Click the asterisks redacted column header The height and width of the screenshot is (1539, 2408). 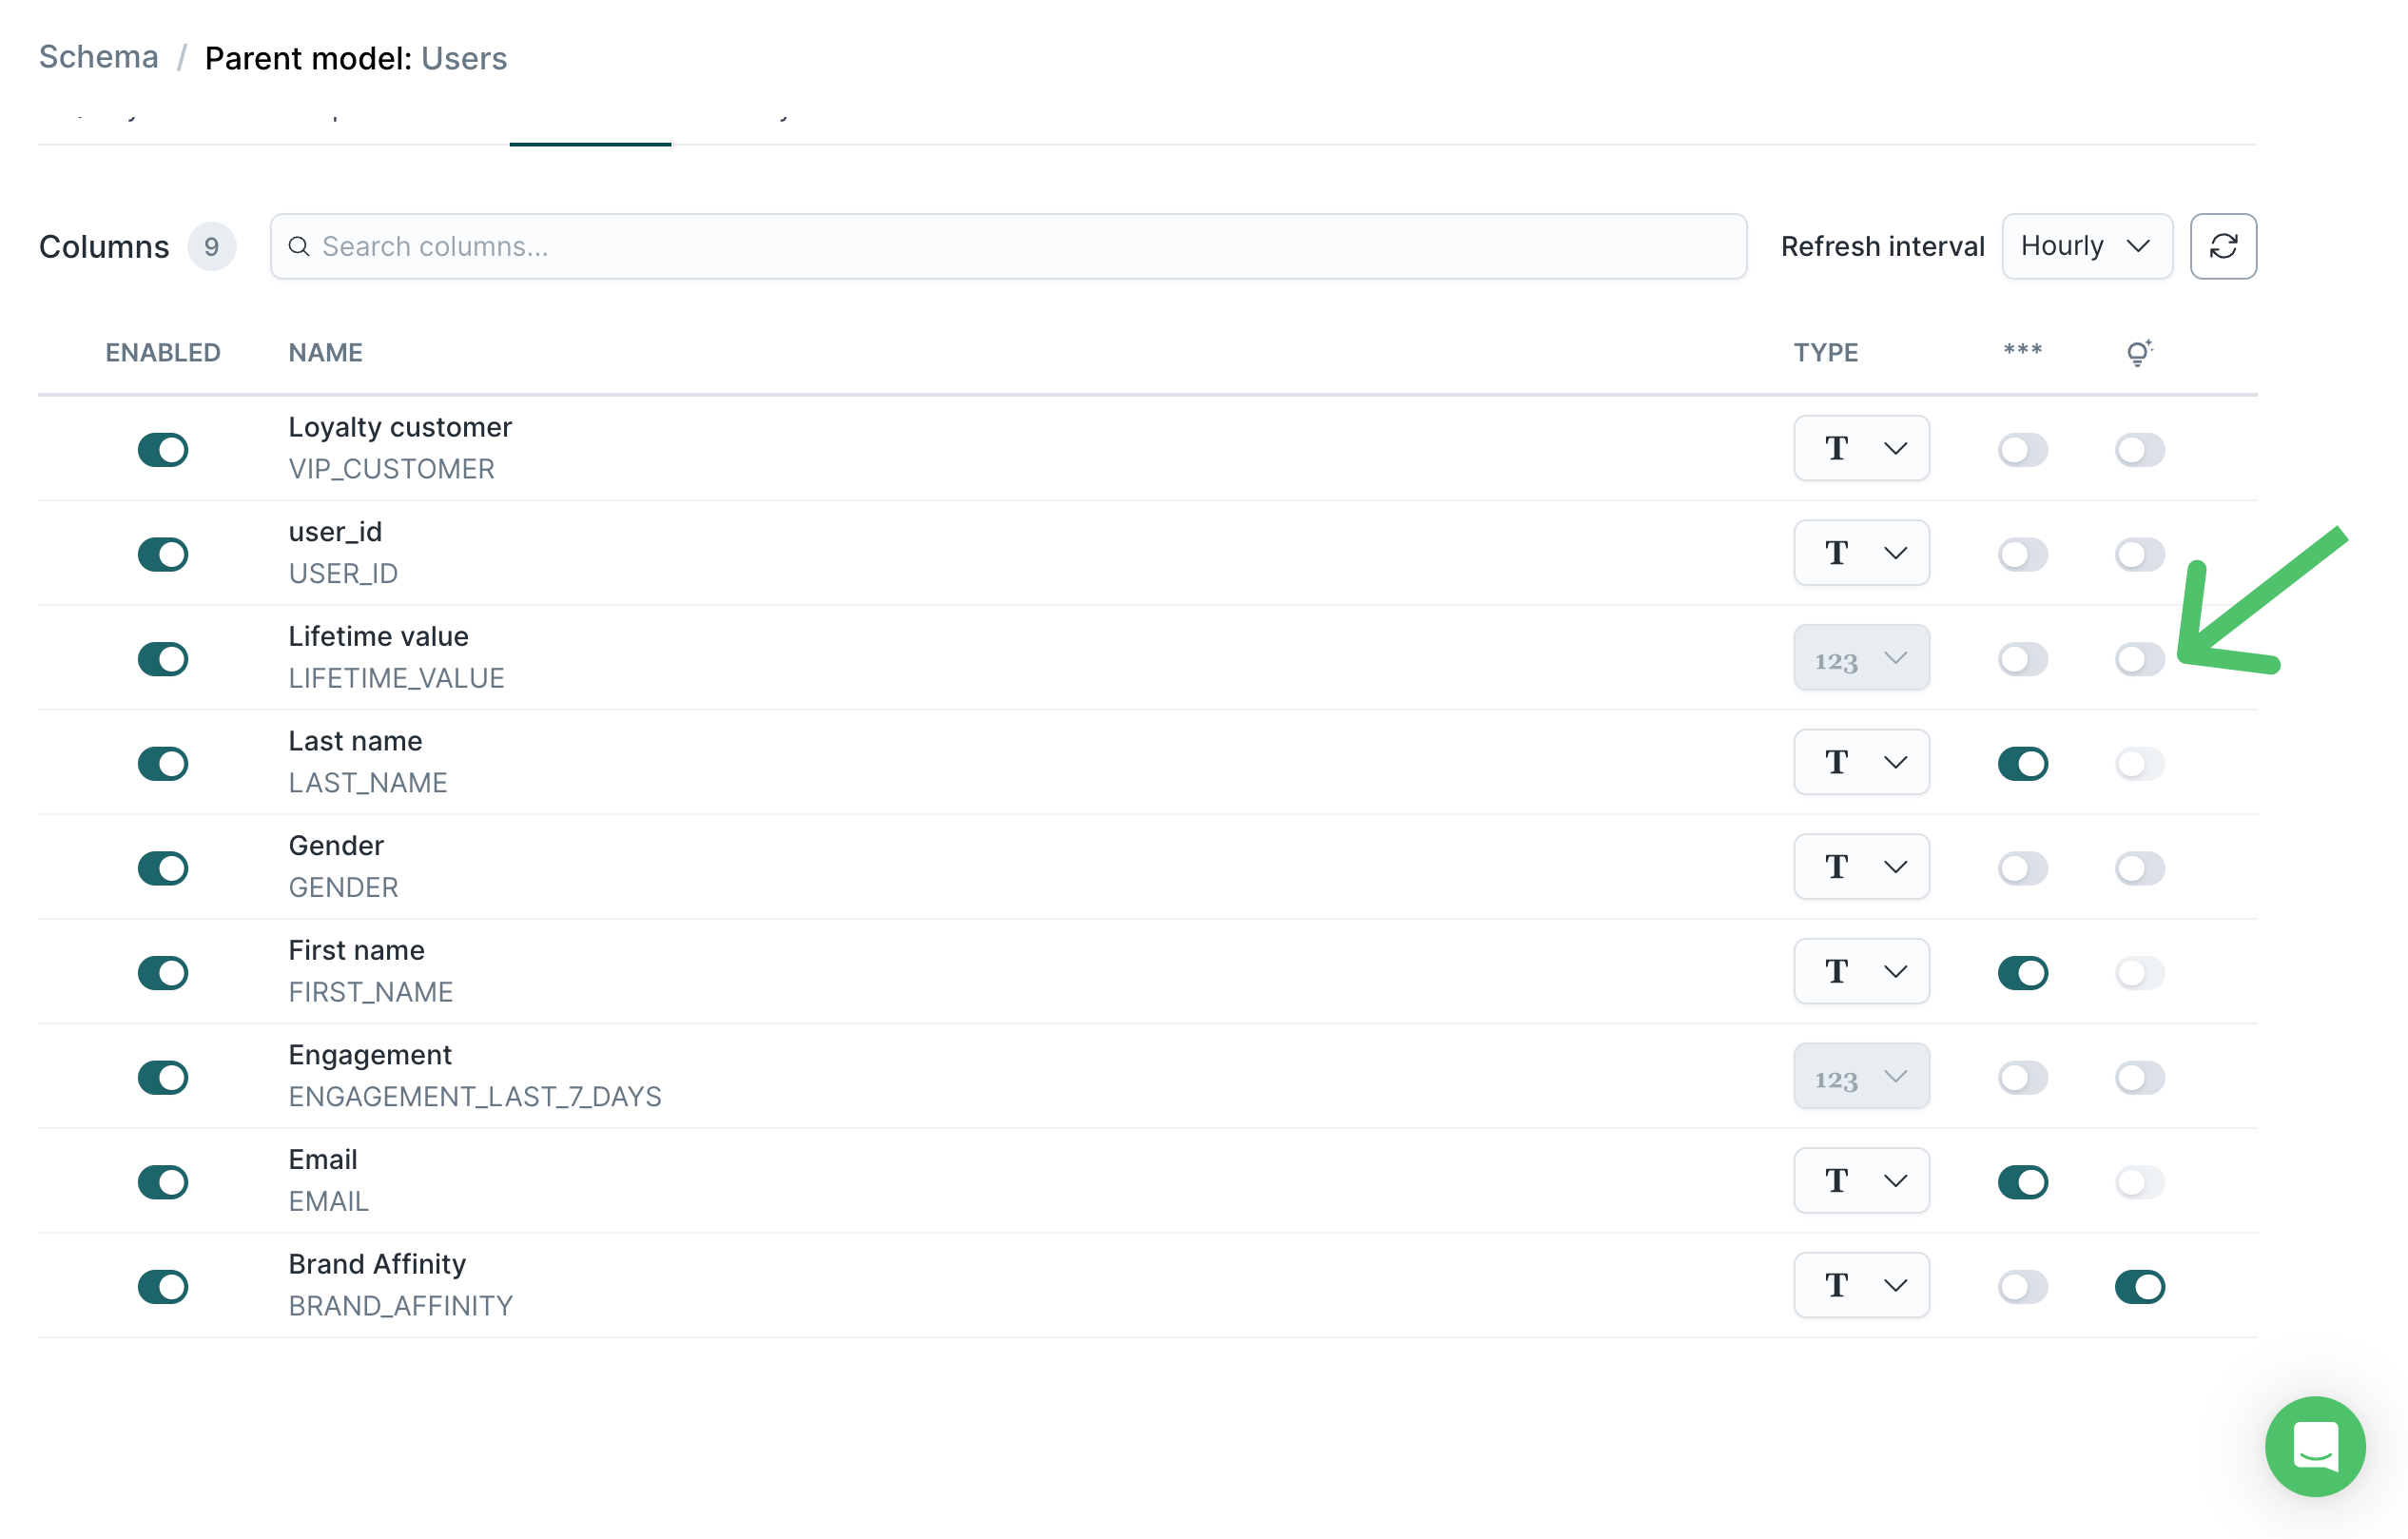[x=2022, y=350]
